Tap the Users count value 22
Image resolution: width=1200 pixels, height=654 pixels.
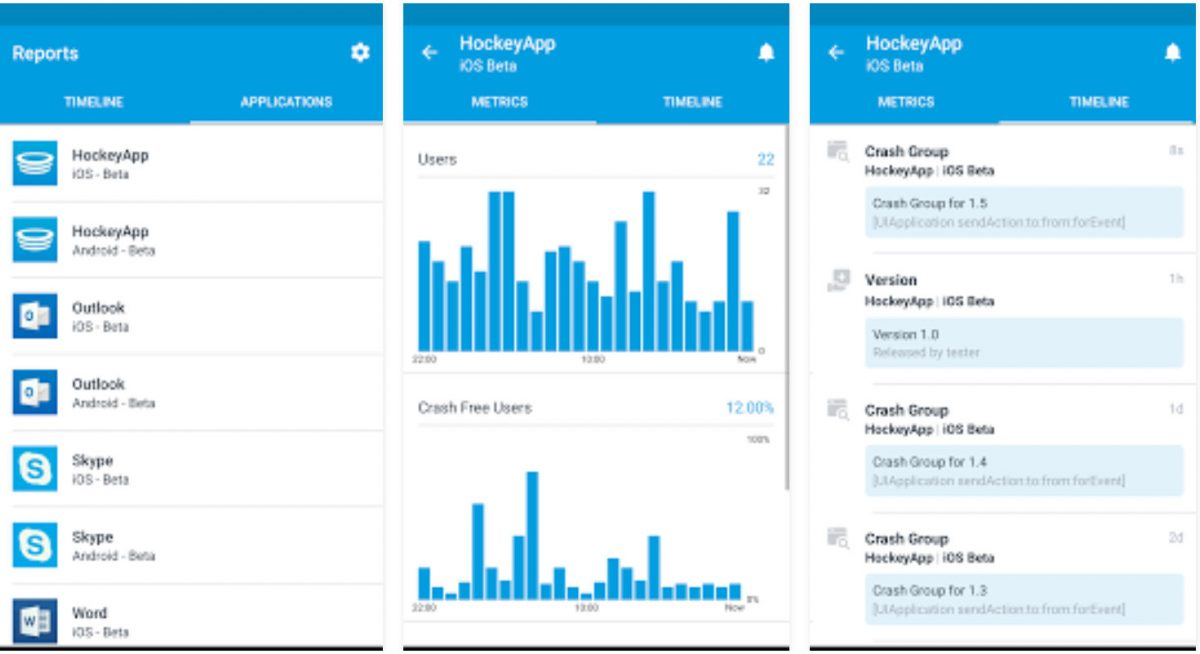pos(766,160)
